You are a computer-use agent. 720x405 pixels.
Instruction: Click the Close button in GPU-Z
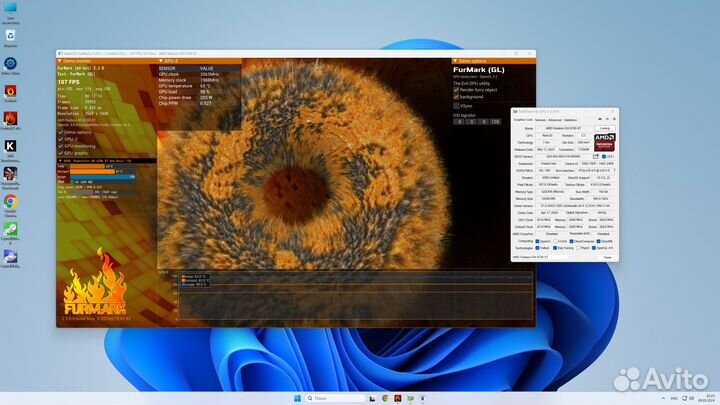pyautogui.click(x=607, y=257)
